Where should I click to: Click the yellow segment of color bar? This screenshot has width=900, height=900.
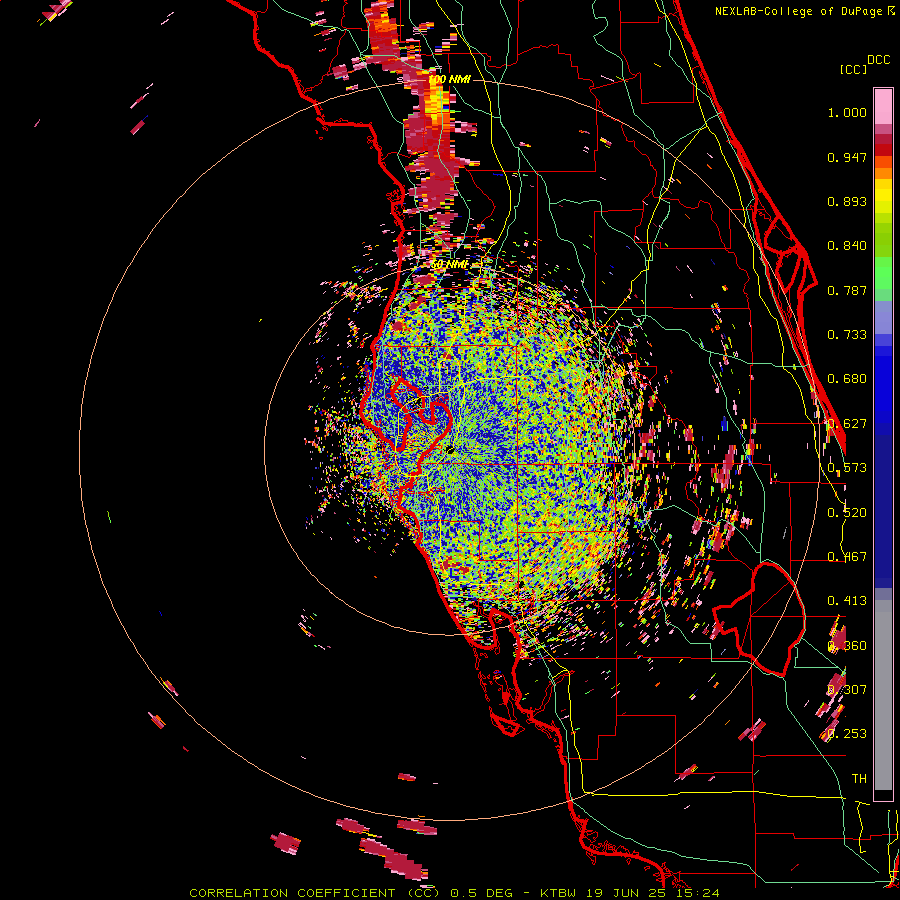pyautogui.click(x=883, y=196)
